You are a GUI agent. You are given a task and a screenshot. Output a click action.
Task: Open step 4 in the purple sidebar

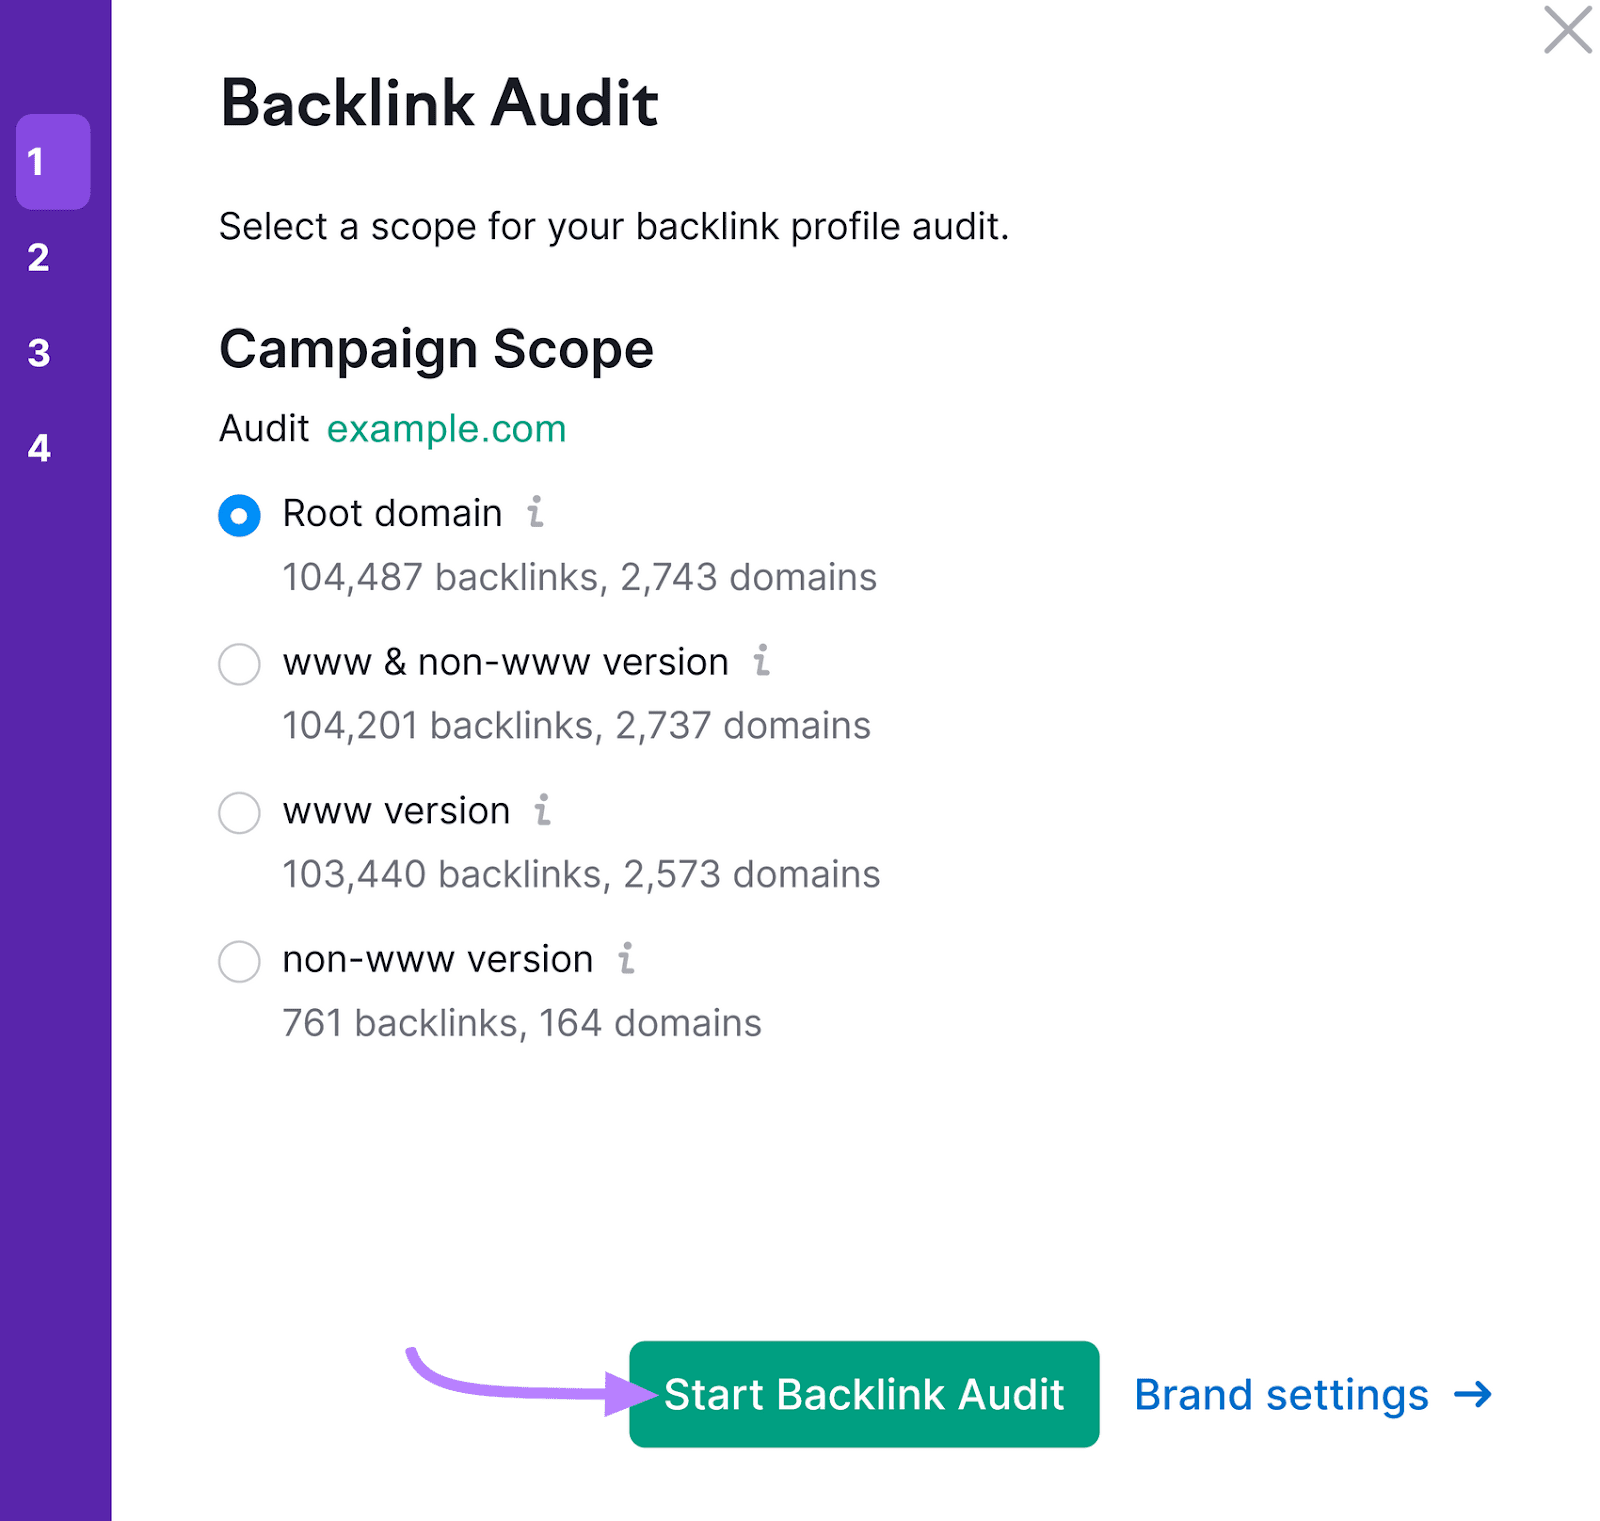(40, 449)
